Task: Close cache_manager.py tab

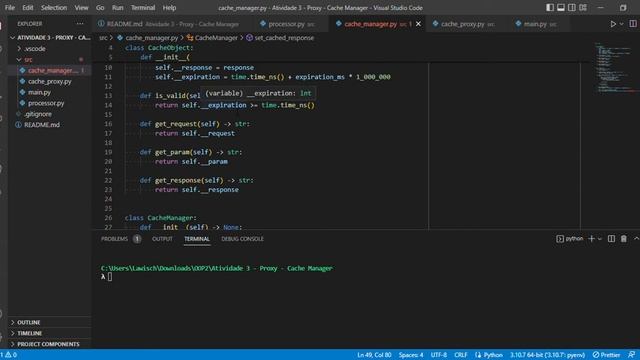Action: point(418,24)
